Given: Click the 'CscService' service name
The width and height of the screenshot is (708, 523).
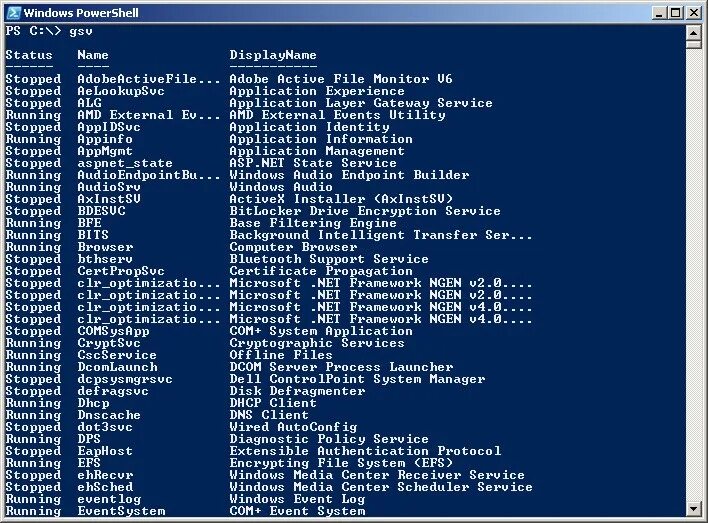Looking at the screenshot, I should click(117, 355).
